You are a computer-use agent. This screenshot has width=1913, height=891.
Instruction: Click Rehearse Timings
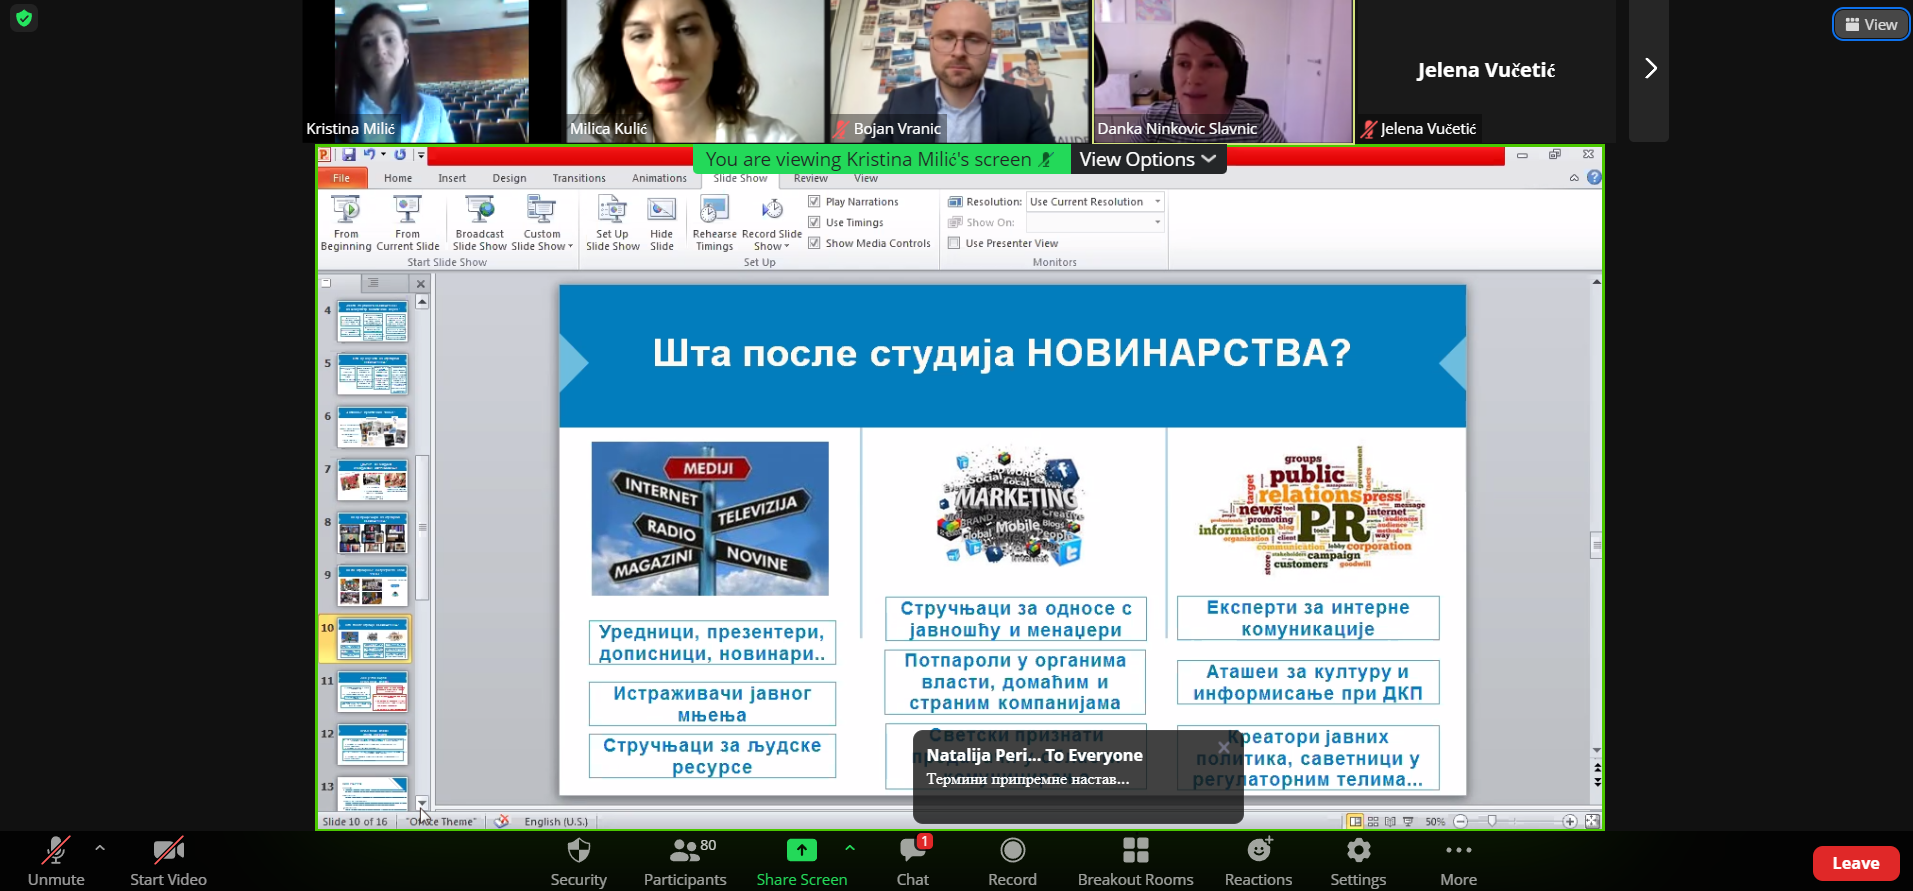pyautogui.click(x=714, y=223)
